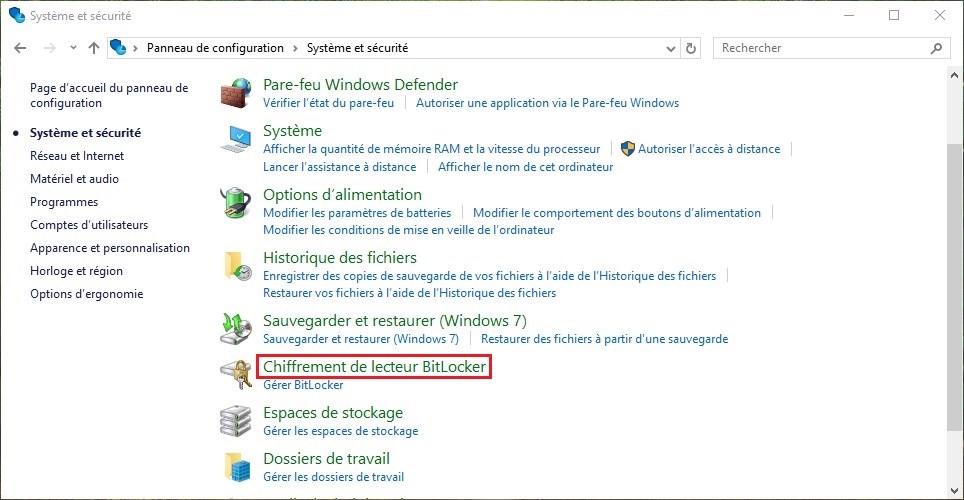Screen dimensions: 964x500
Task: Click Vérifier l'état du pare-feu
Action: coord(328,103)
